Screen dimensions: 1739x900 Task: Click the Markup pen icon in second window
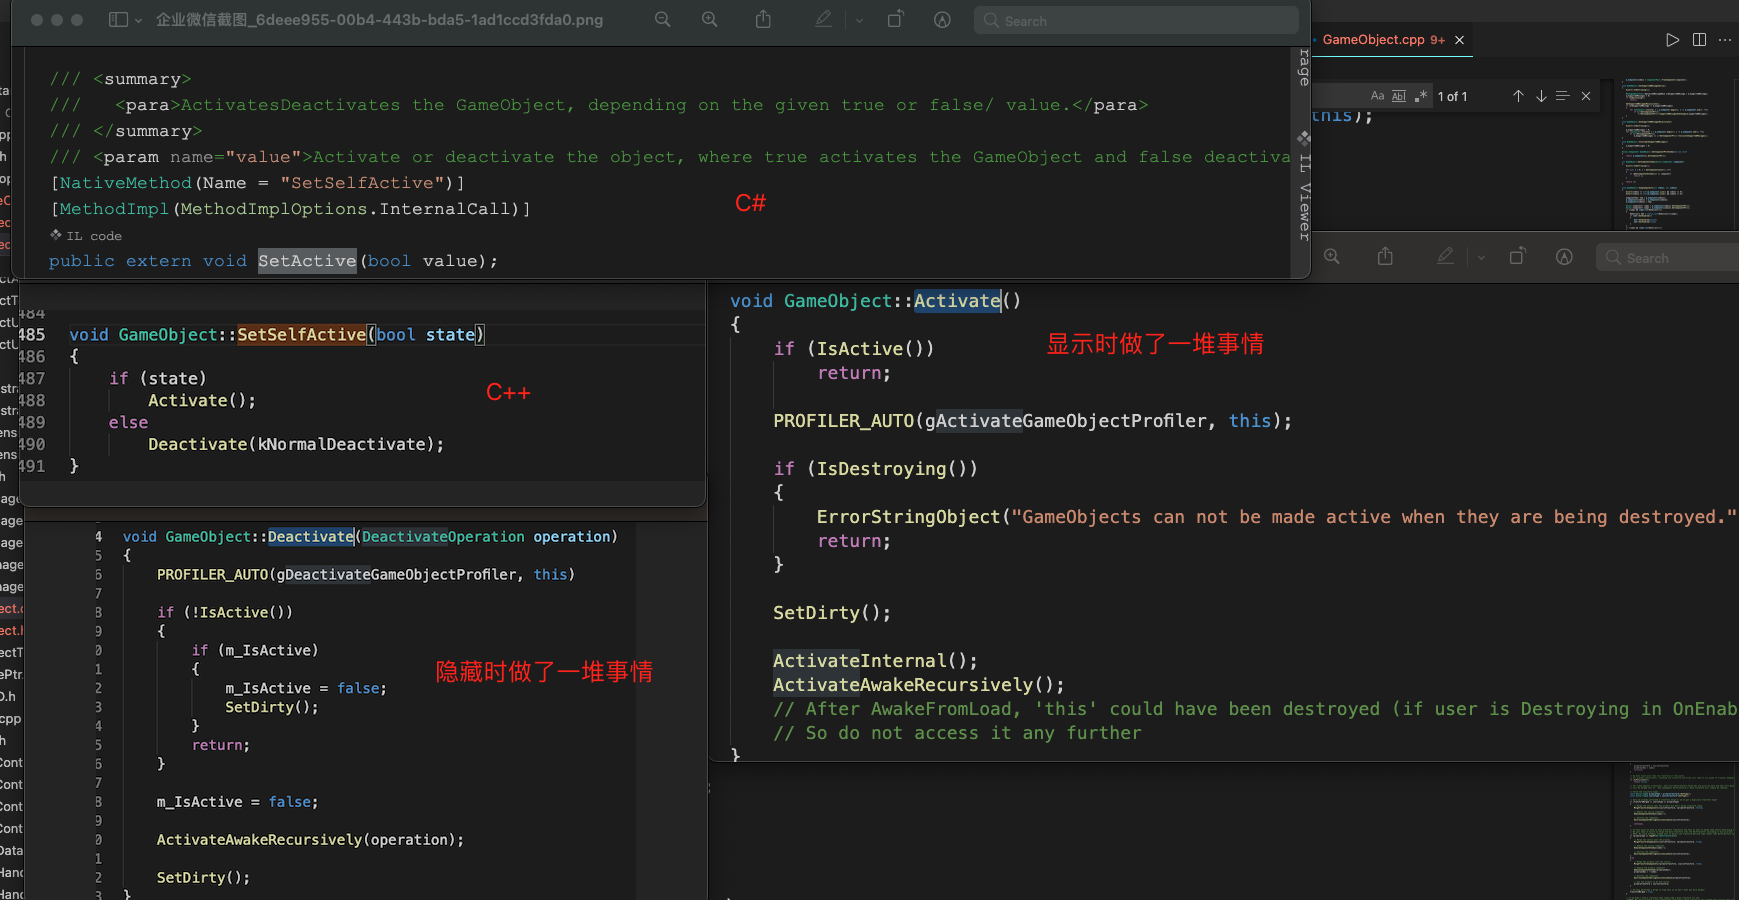[1444, 257]
